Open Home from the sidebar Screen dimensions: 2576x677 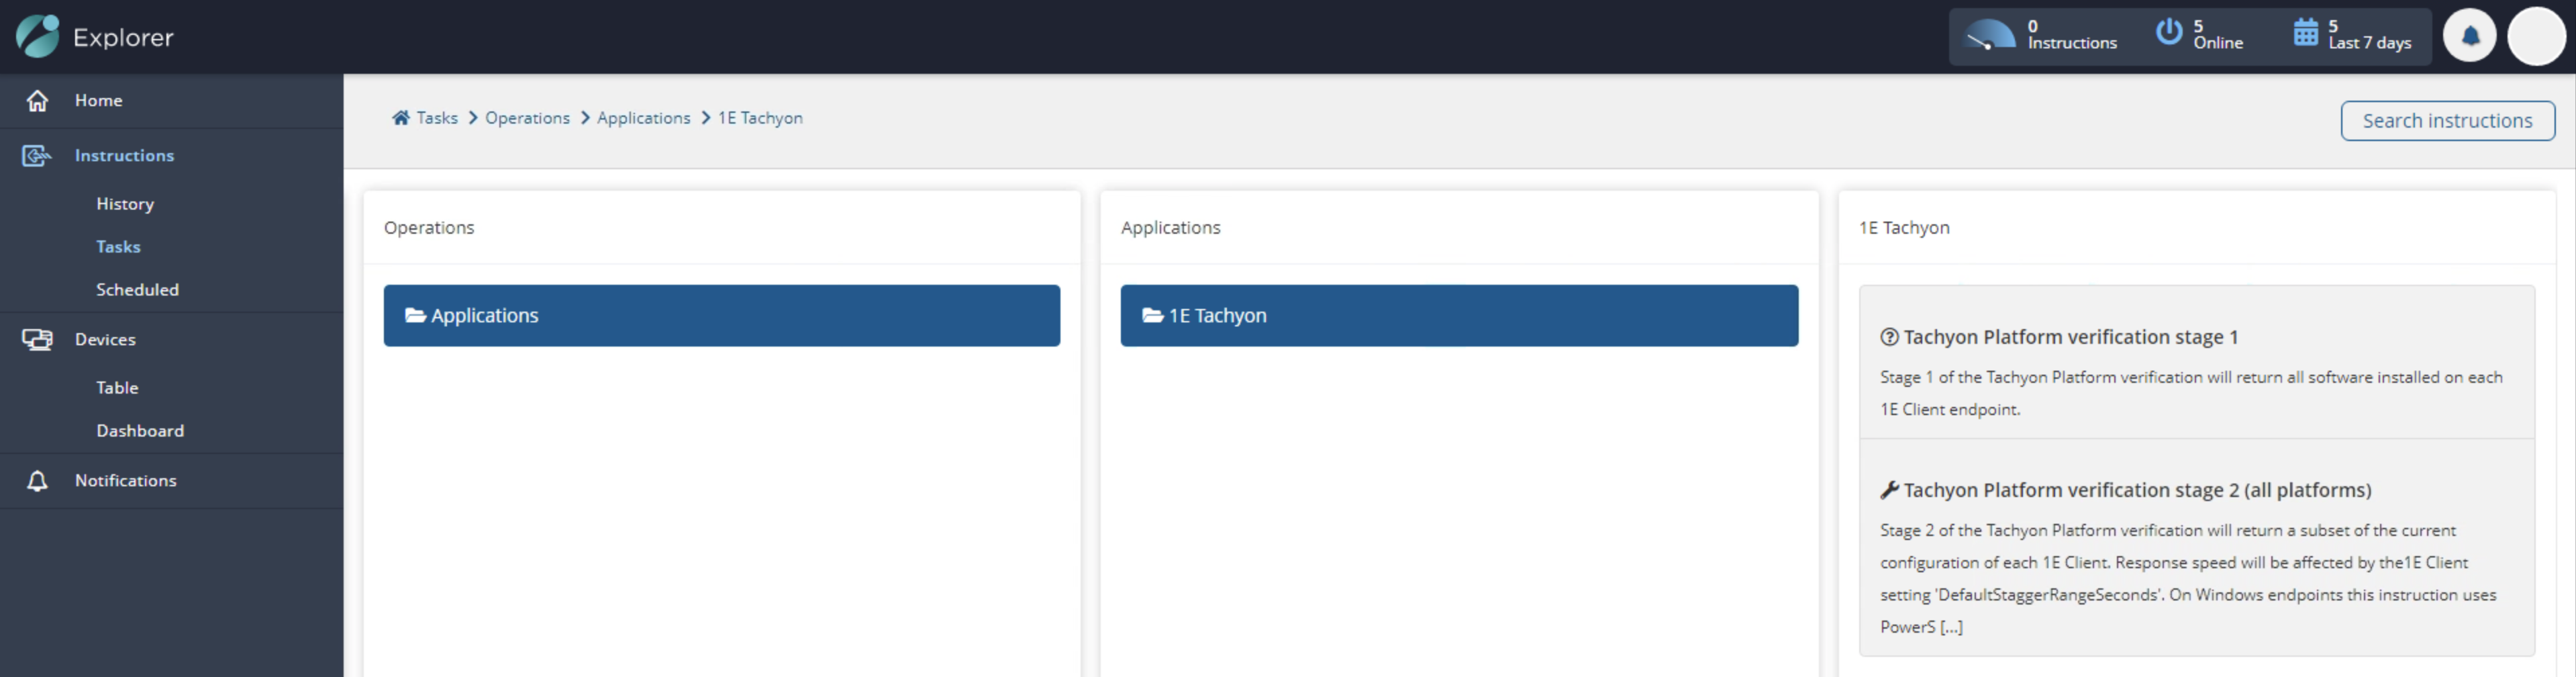[98, 100]
